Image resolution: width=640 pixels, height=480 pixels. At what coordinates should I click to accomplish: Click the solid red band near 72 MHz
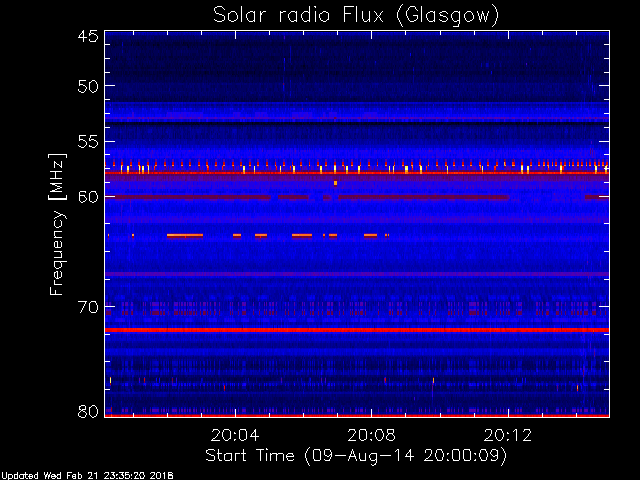tap(357, 330)
